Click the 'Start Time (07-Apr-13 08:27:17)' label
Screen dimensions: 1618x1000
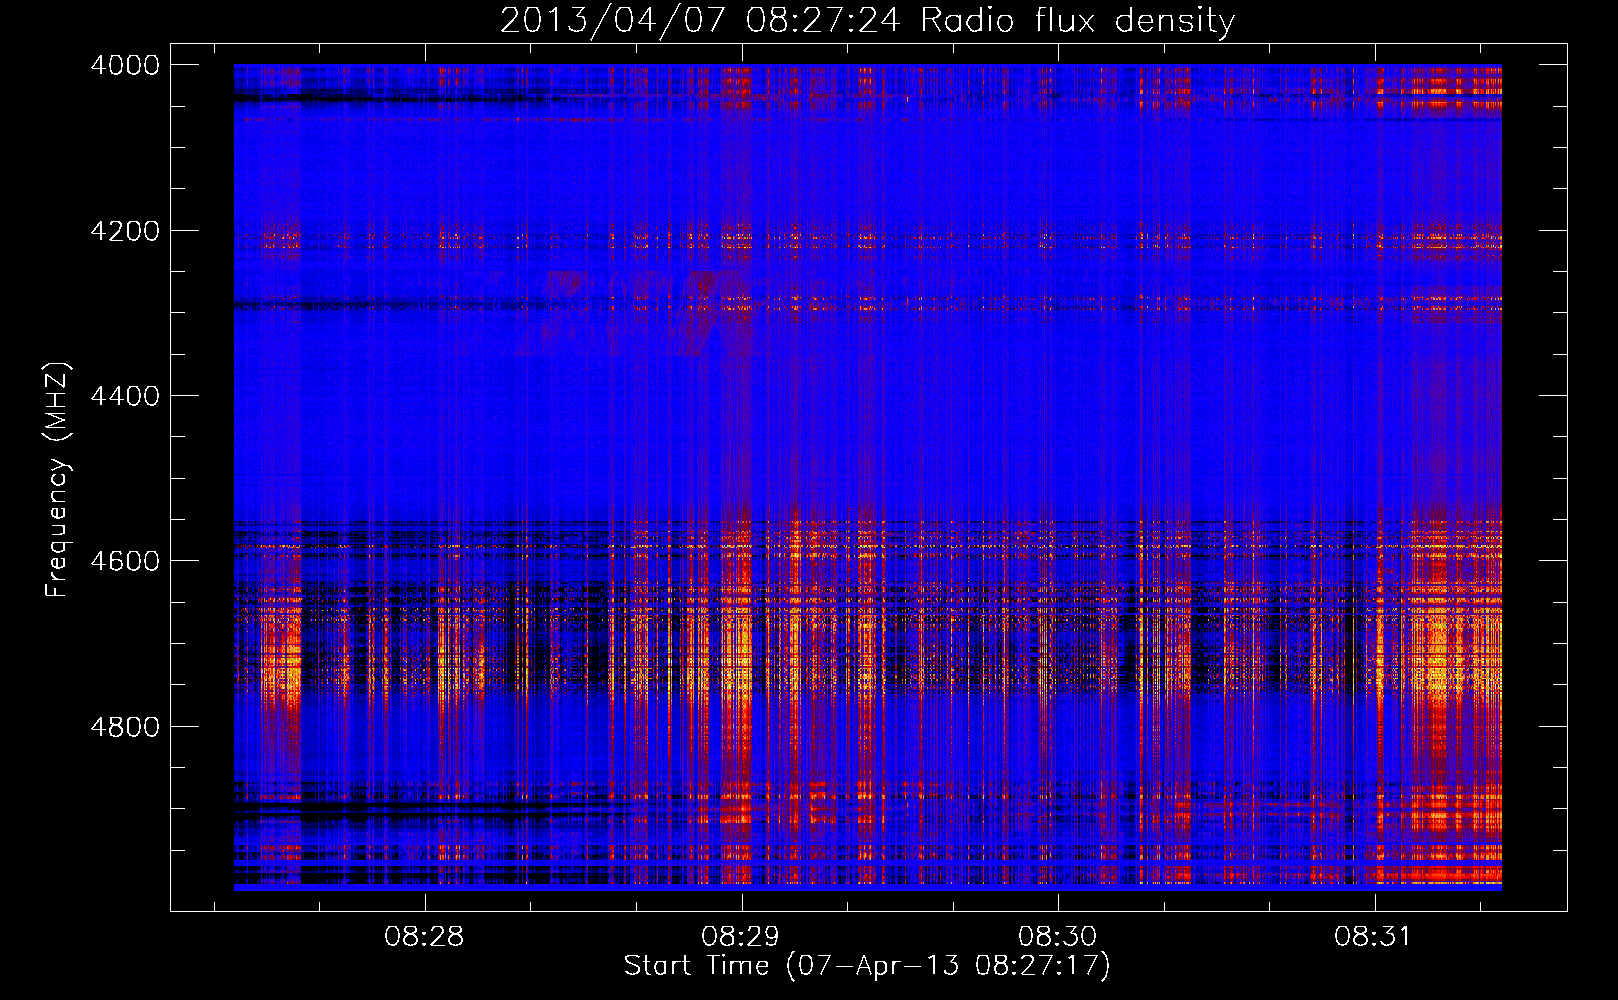pyautogui.click(x=867, y=966)
